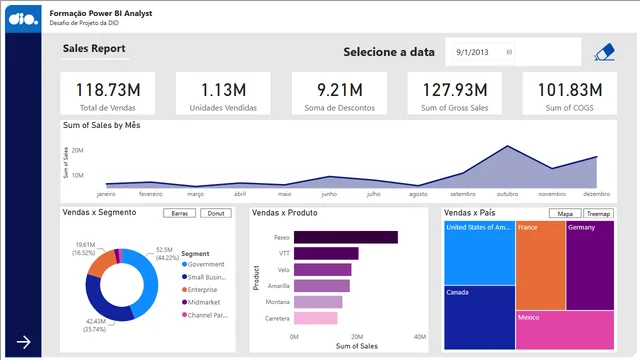Click the VTT product bar
The image size is (640, 360).
point(326,253)
